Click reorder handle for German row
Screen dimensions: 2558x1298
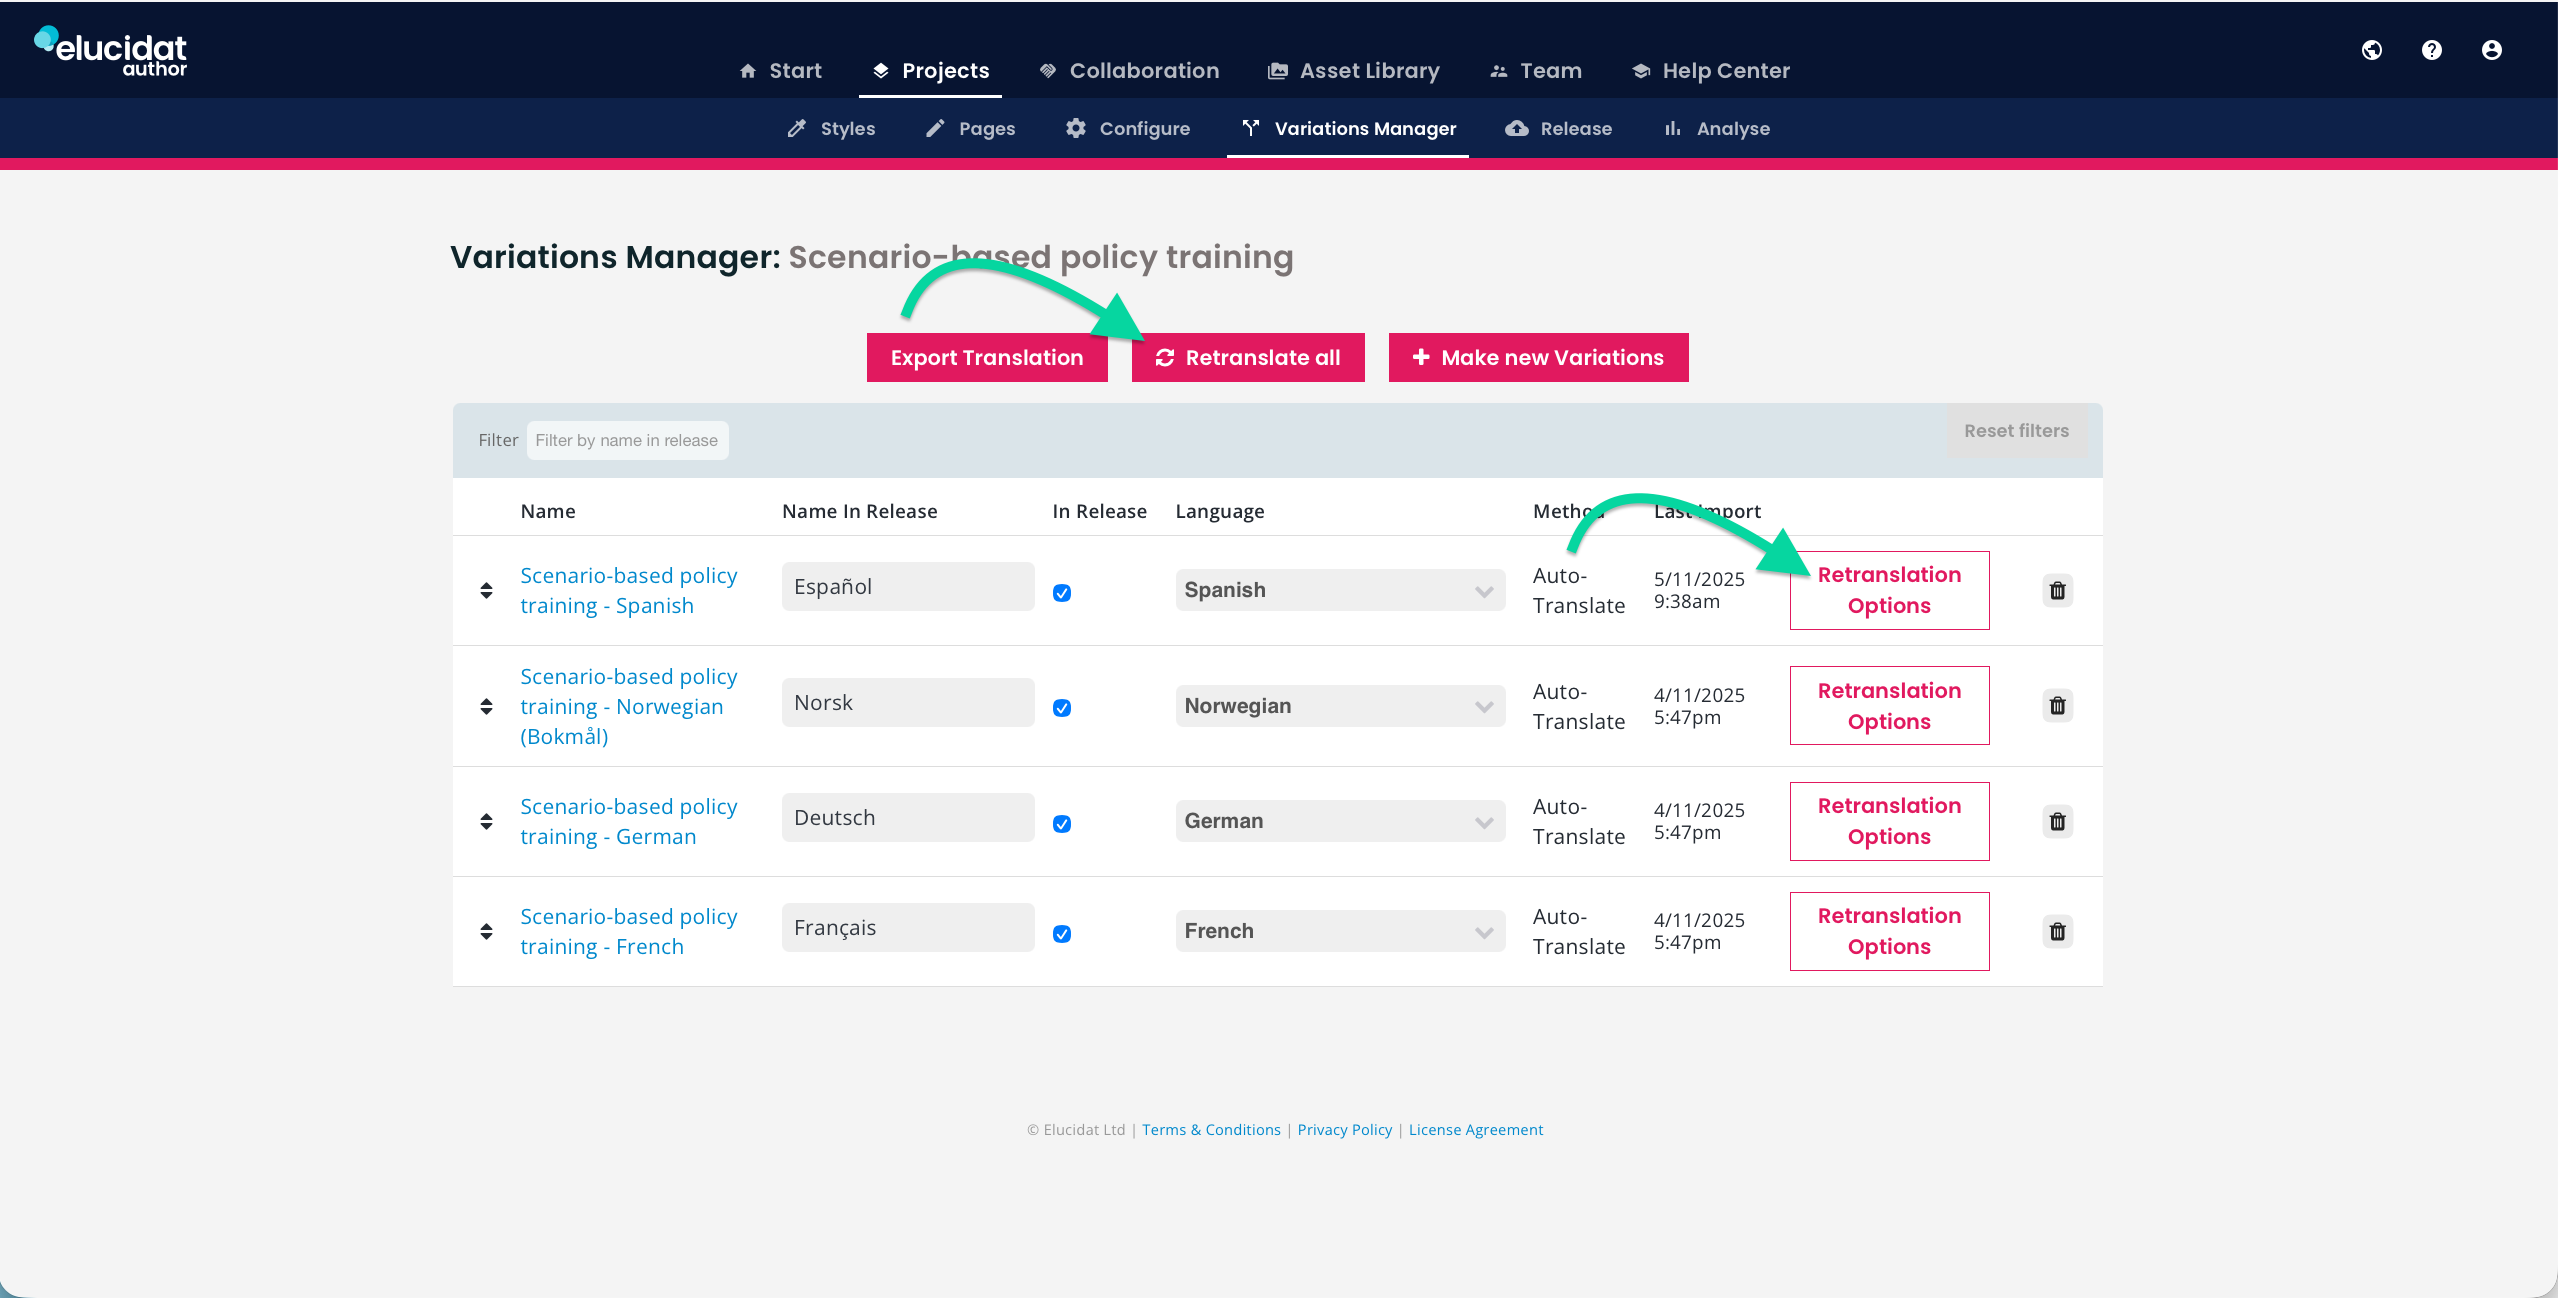[x=486, y=822]
